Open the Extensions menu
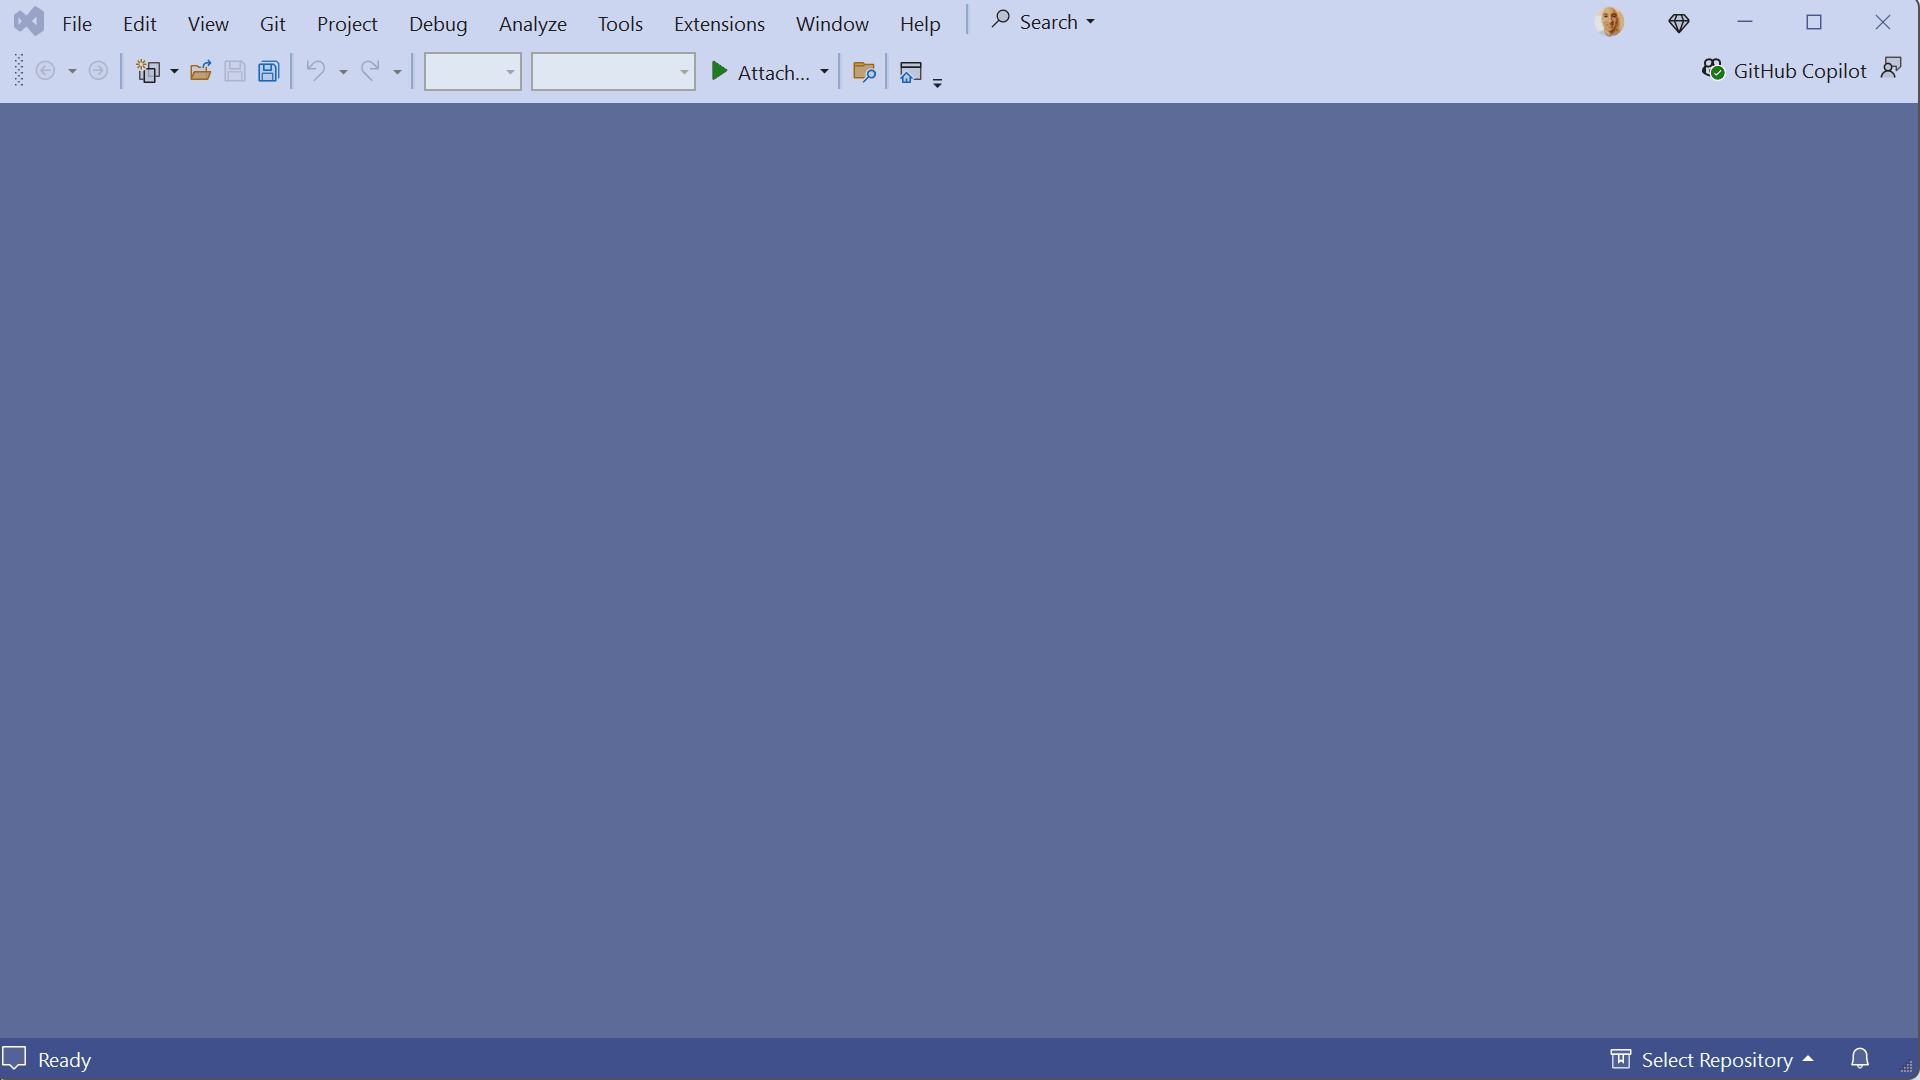This screenshot has width=1920, height=1080. pyautogui.click(x=718, y=24)
